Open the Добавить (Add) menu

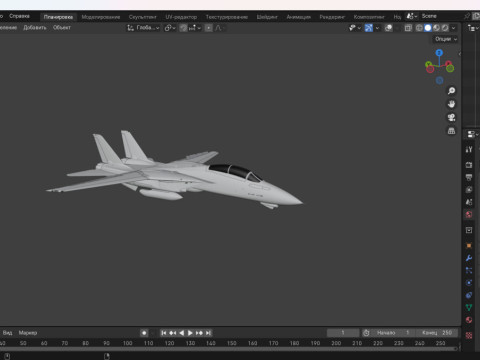(35, 28)
